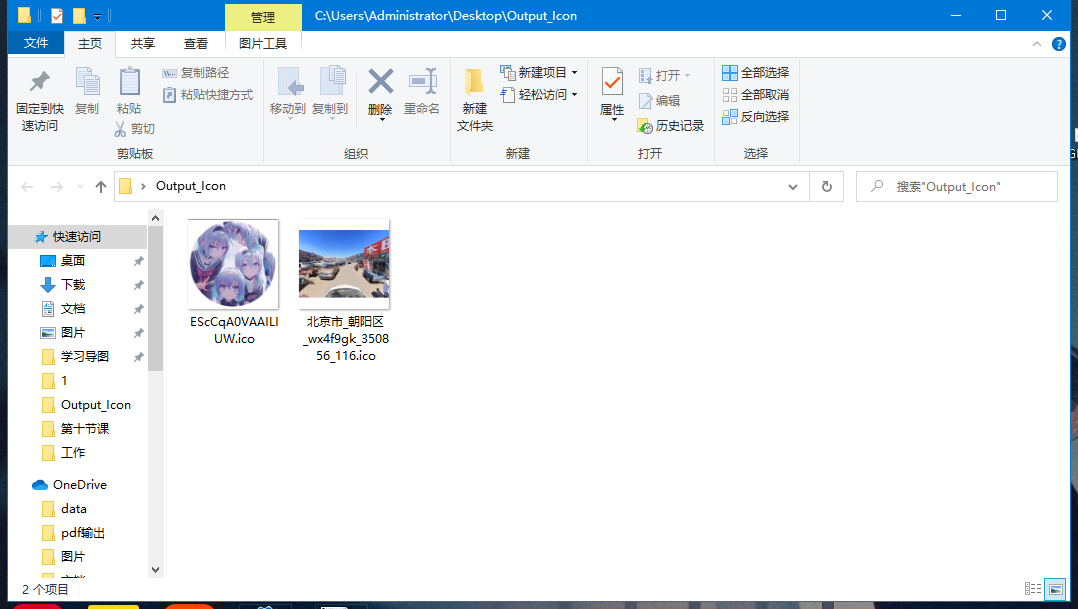
Task: Switch to 图片工具 ribbon tab
Action: tap(263, 44)
